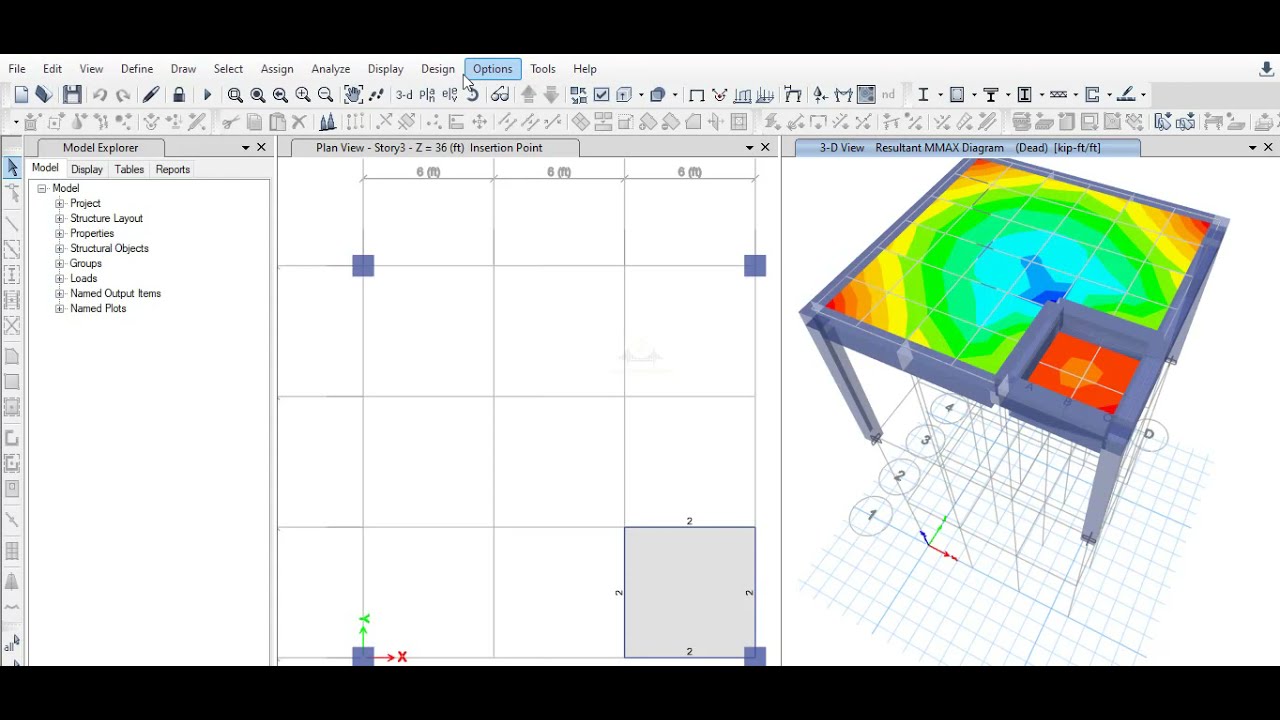Toggle the highlighted shell stress display button

click(x=866, y=95)
